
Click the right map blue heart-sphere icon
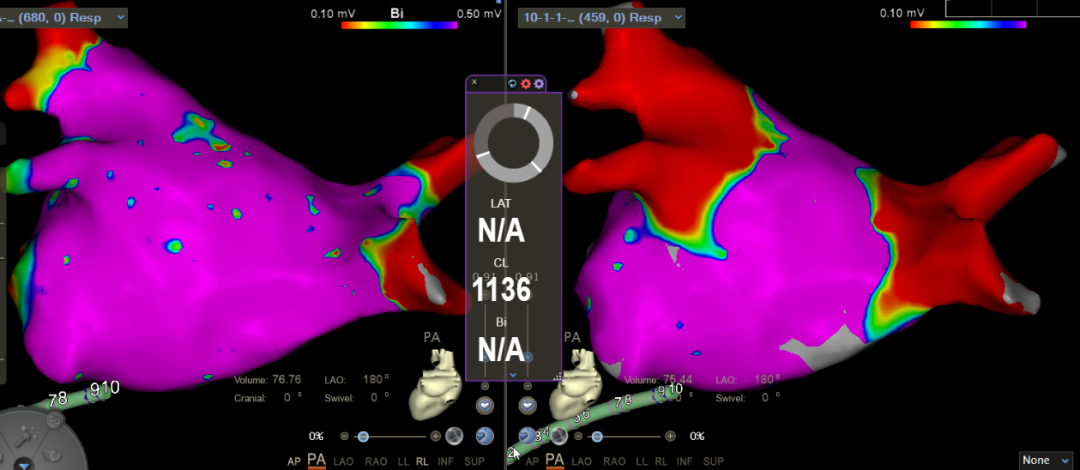pyautogui.click(x=527, y=435)
